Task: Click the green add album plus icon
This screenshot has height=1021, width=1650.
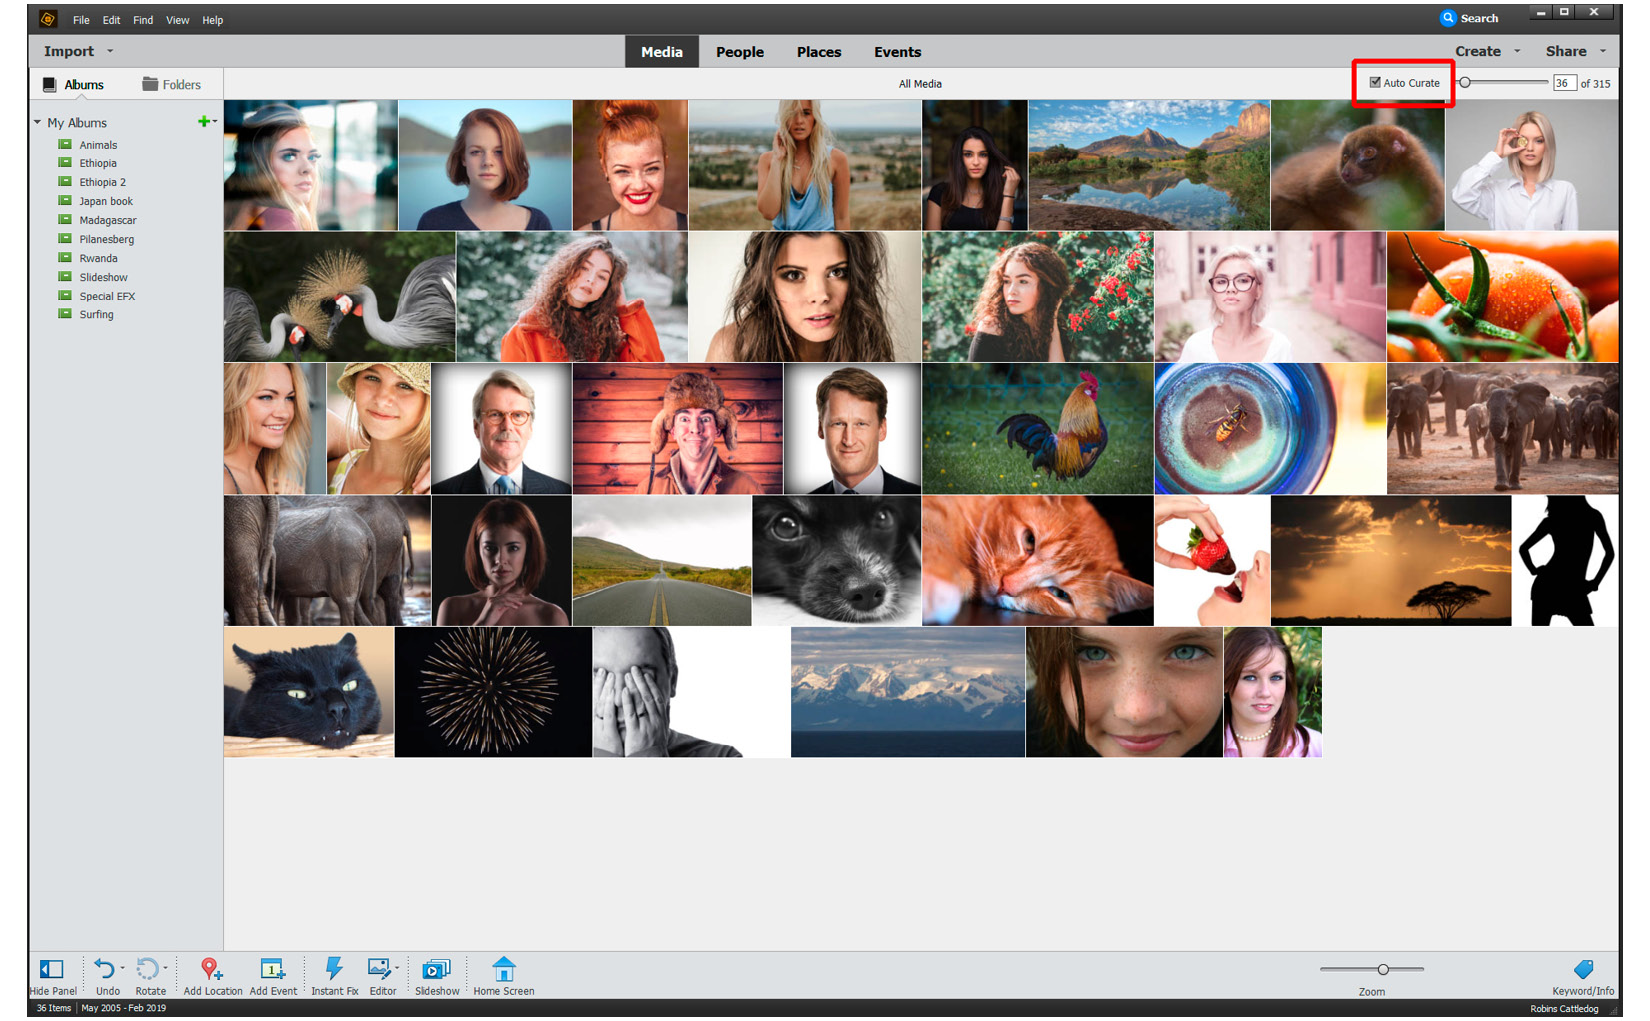Action: [x=203, y=121]
